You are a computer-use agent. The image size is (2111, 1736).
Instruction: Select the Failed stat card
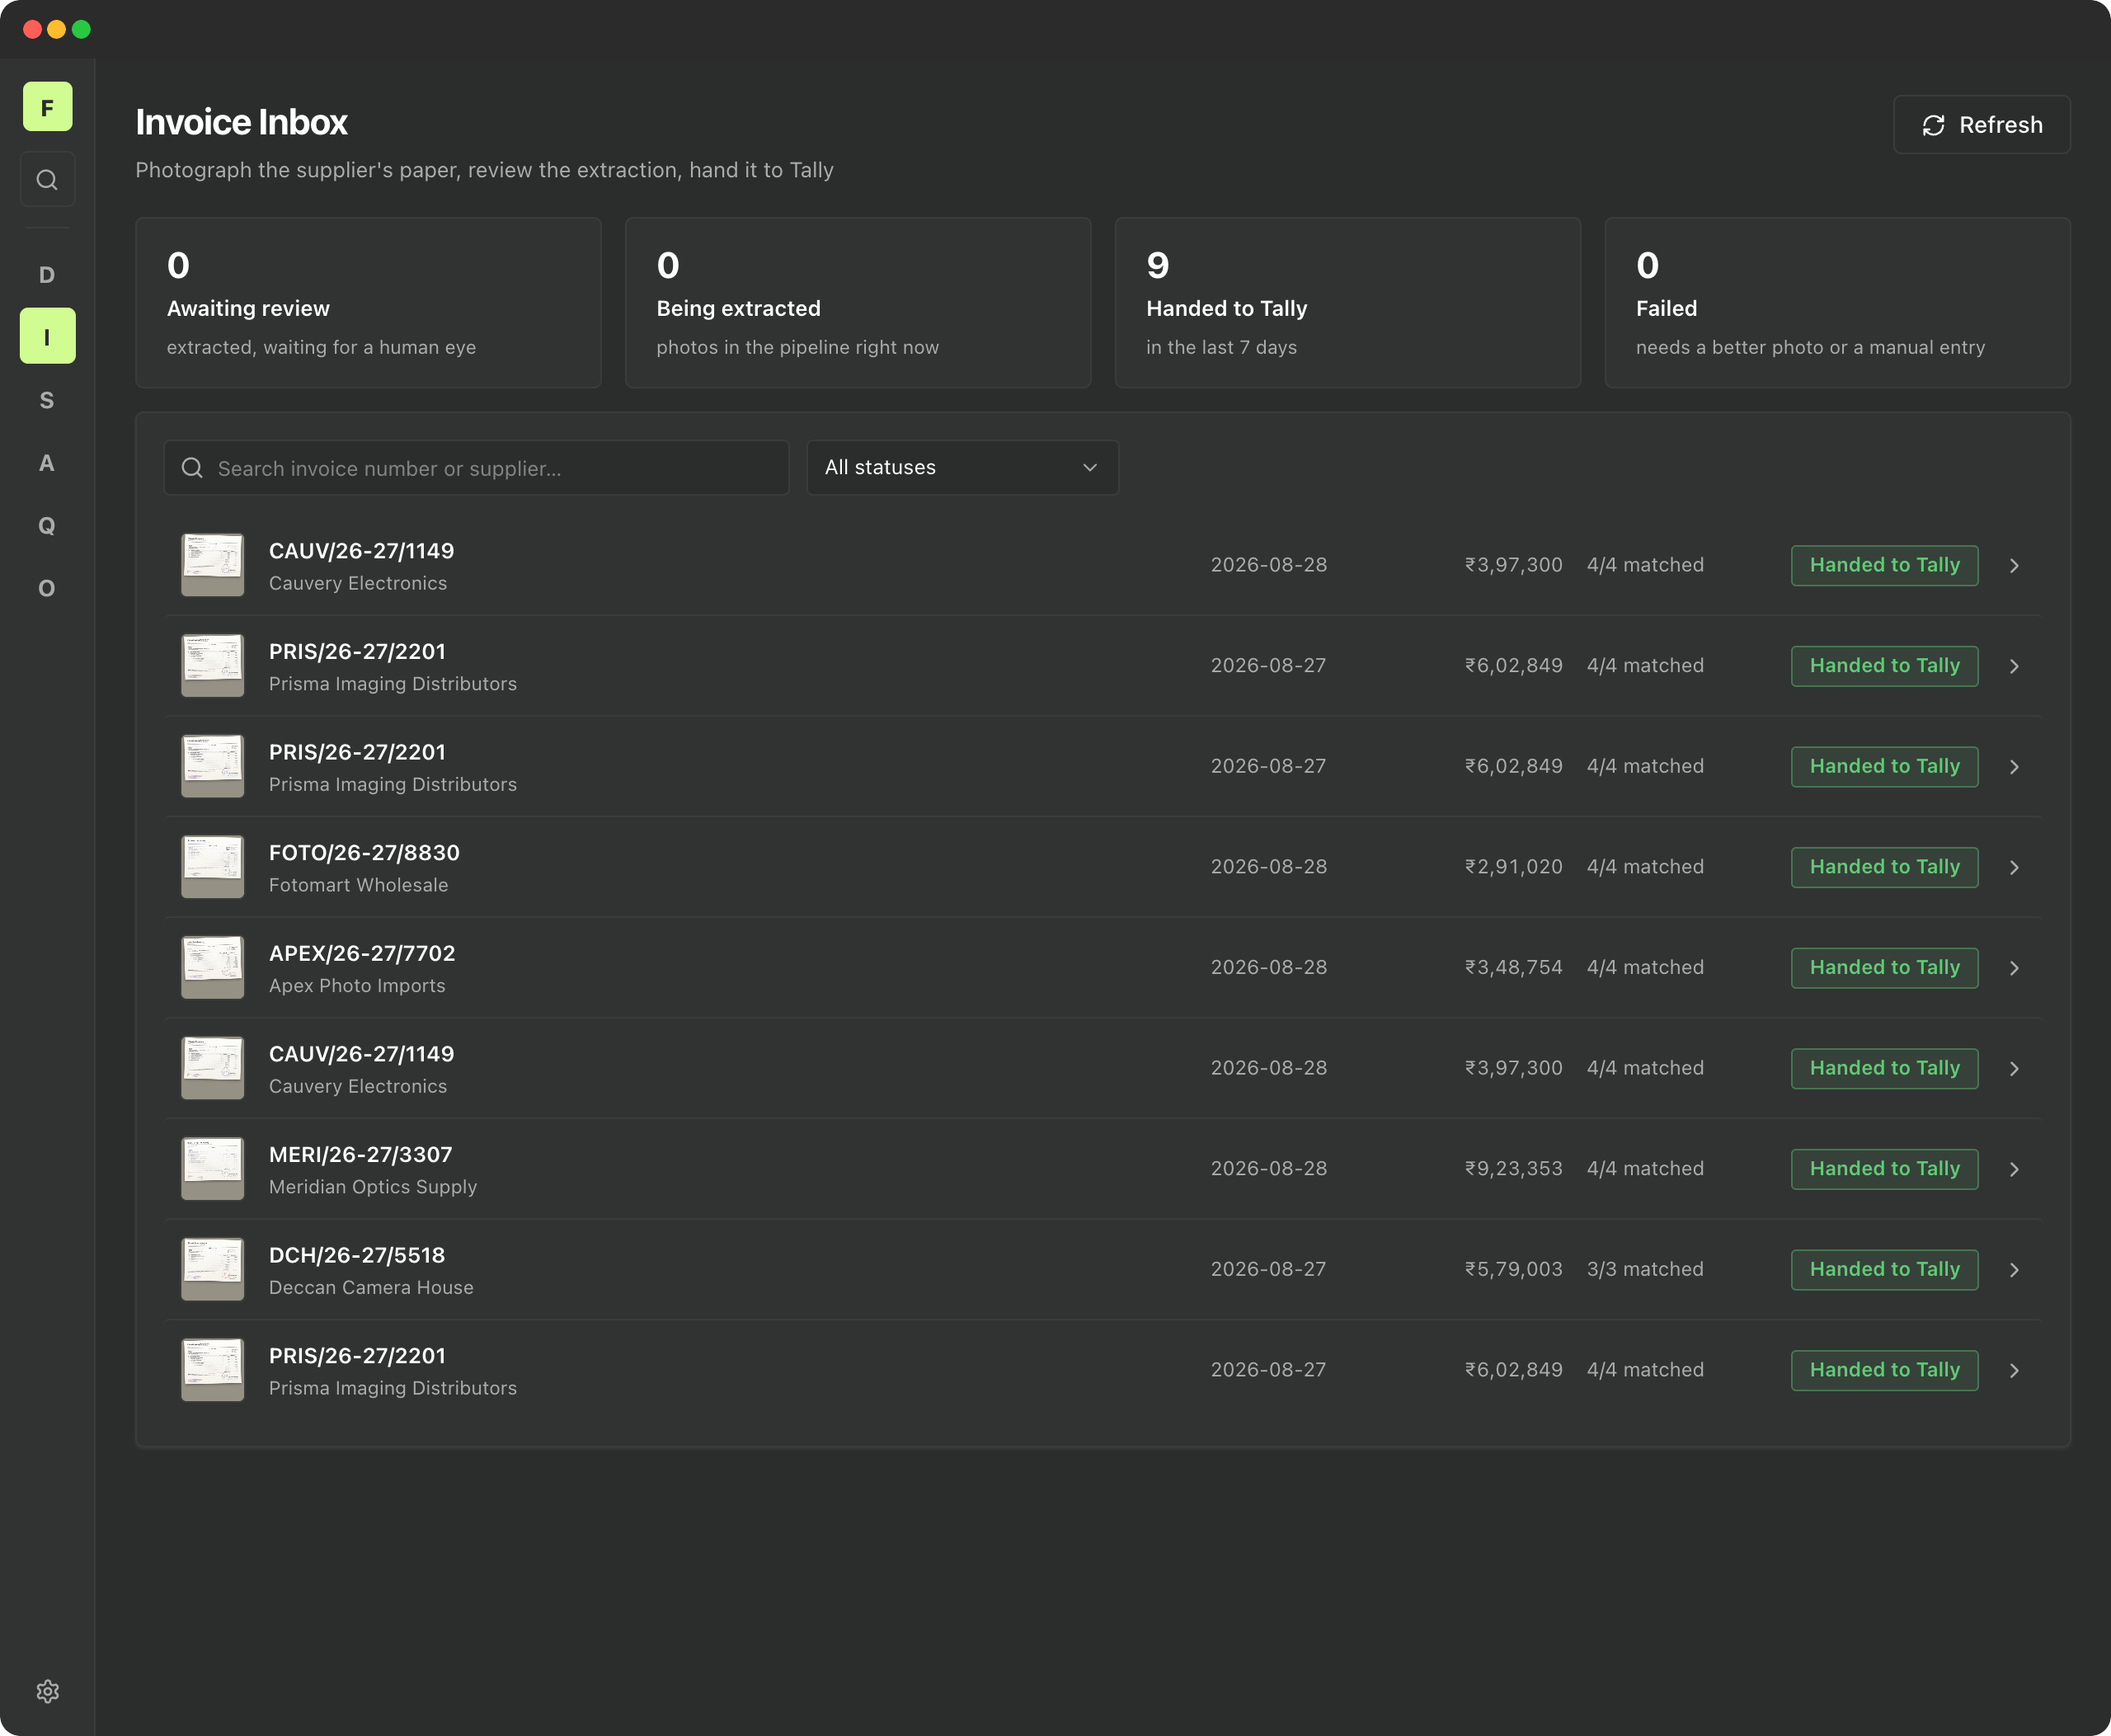[x=1837, y=302]
